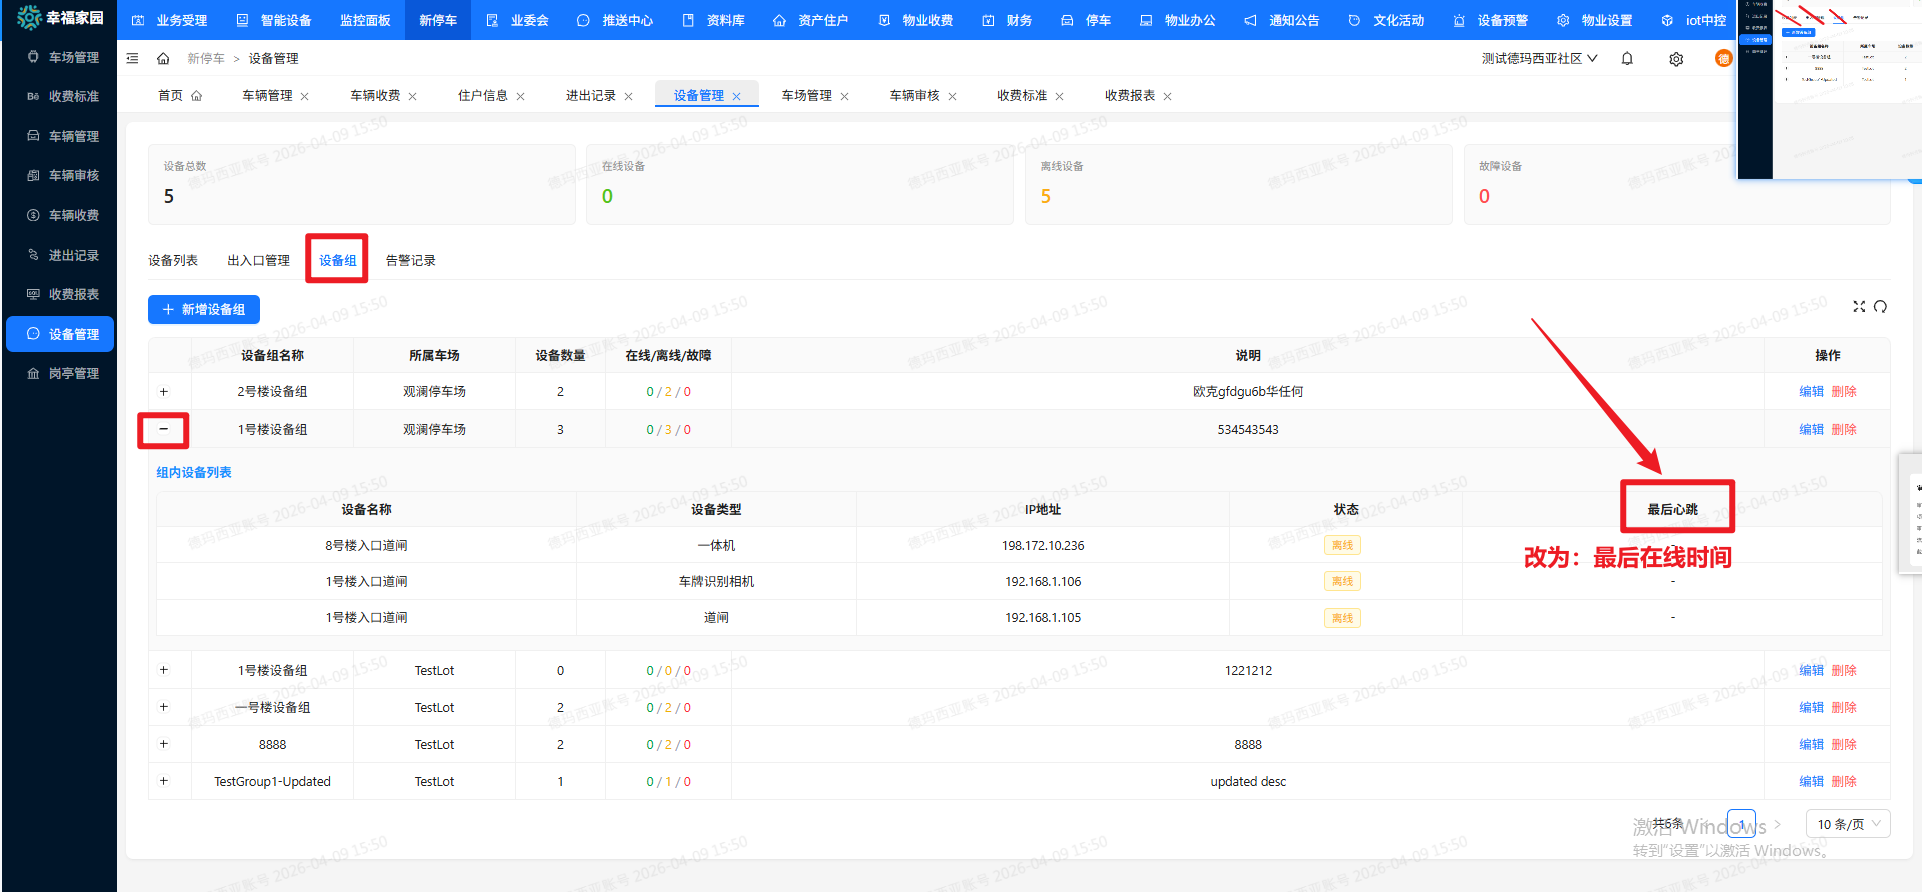Open the 测试德玛西亚社区 community dropdown

[x=1539, y=59]
